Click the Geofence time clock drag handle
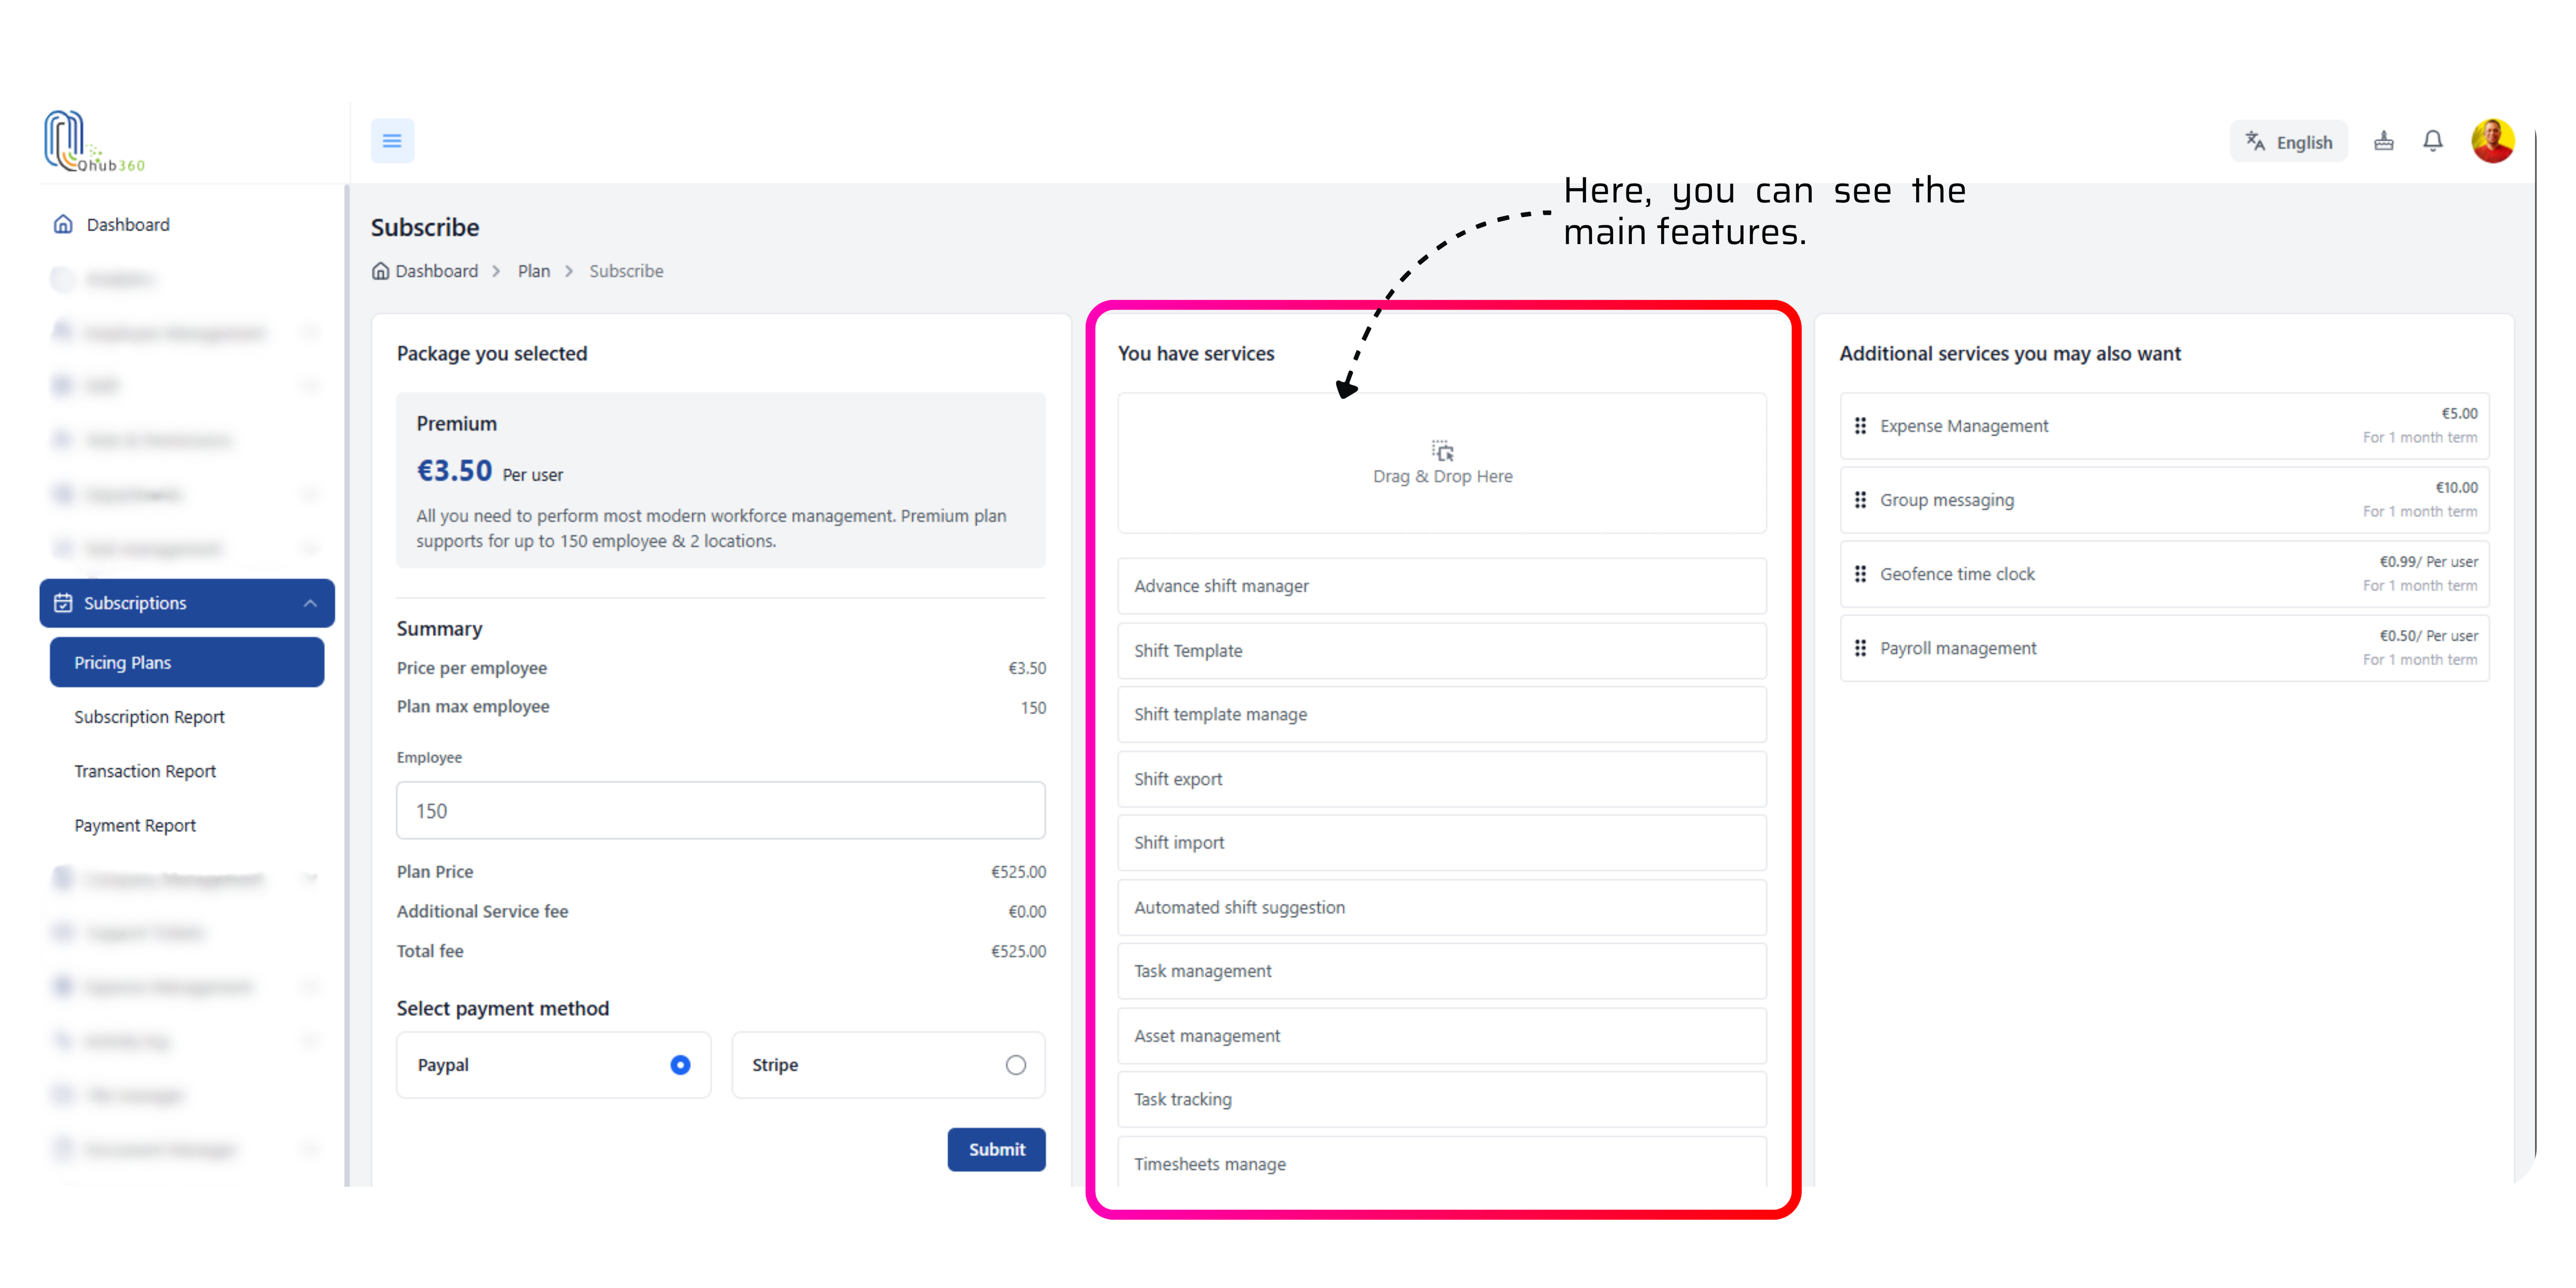This screenshot has height=1288, width=2576. 1860,574
